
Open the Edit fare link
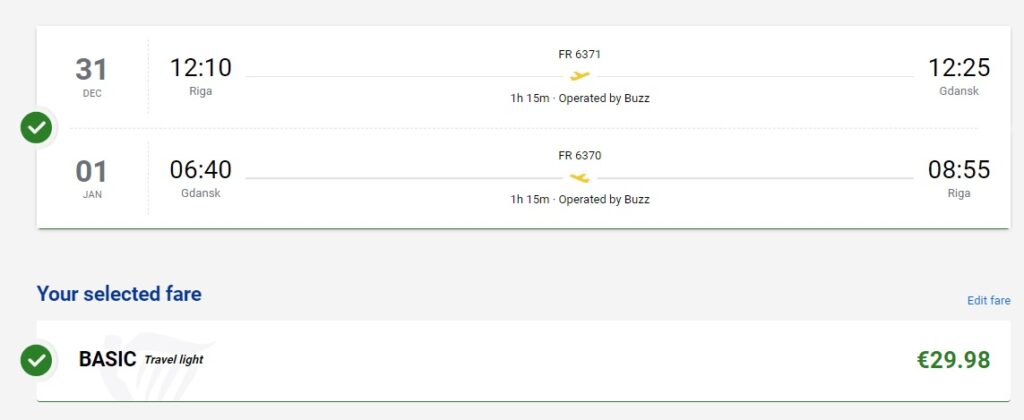coord(988,300)
